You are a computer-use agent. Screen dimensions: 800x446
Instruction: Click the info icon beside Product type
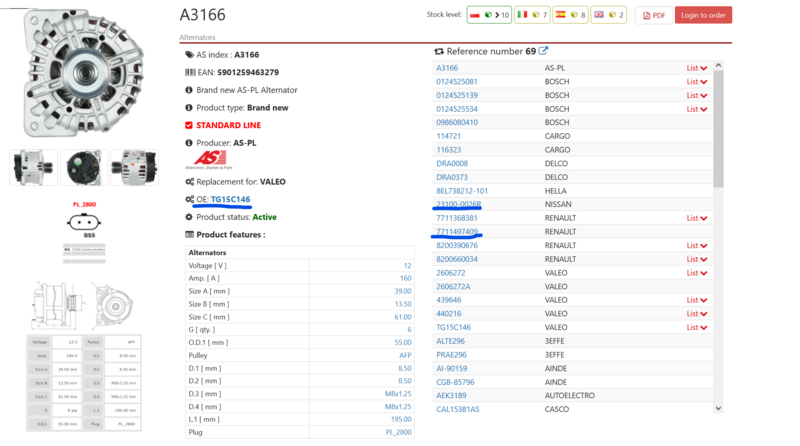(x=189, y=108)
